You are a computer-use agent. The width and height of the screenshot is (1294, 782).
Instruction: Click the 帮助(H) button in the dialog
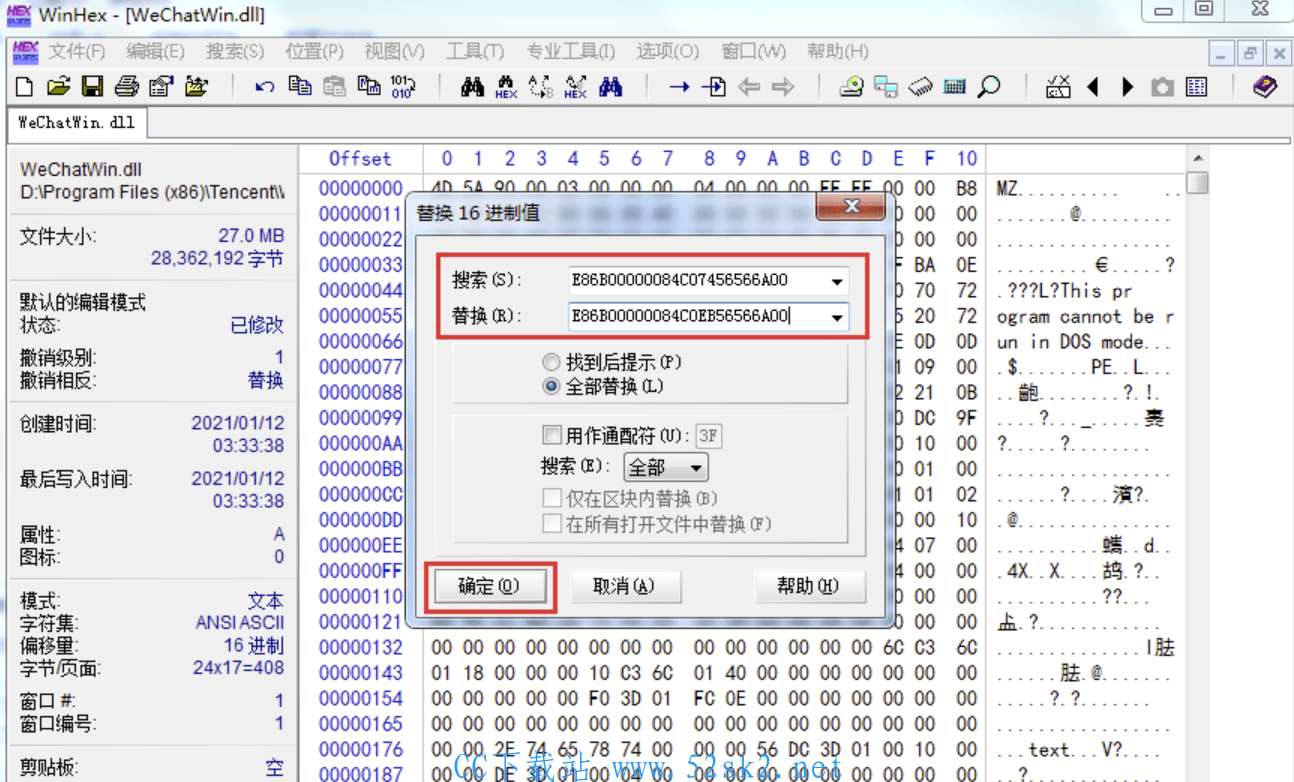coord(808,586)
